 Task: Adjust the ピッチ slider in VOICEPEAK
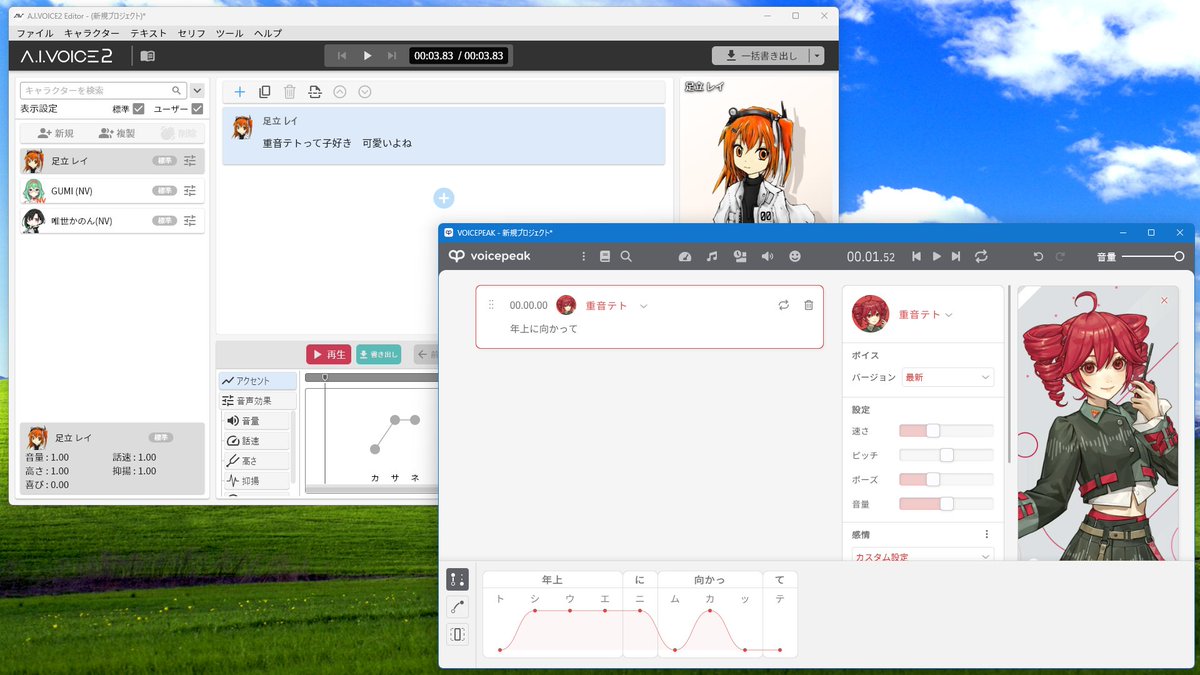946,455
